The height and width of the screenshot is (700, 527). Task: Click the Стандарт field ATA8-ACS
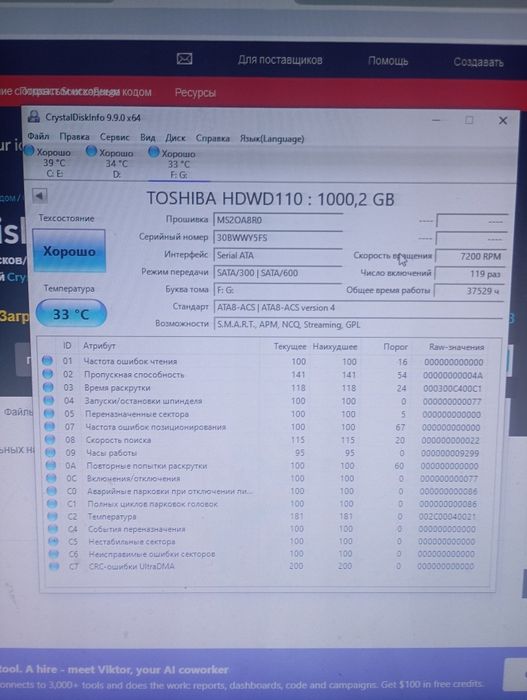[358, 308]
